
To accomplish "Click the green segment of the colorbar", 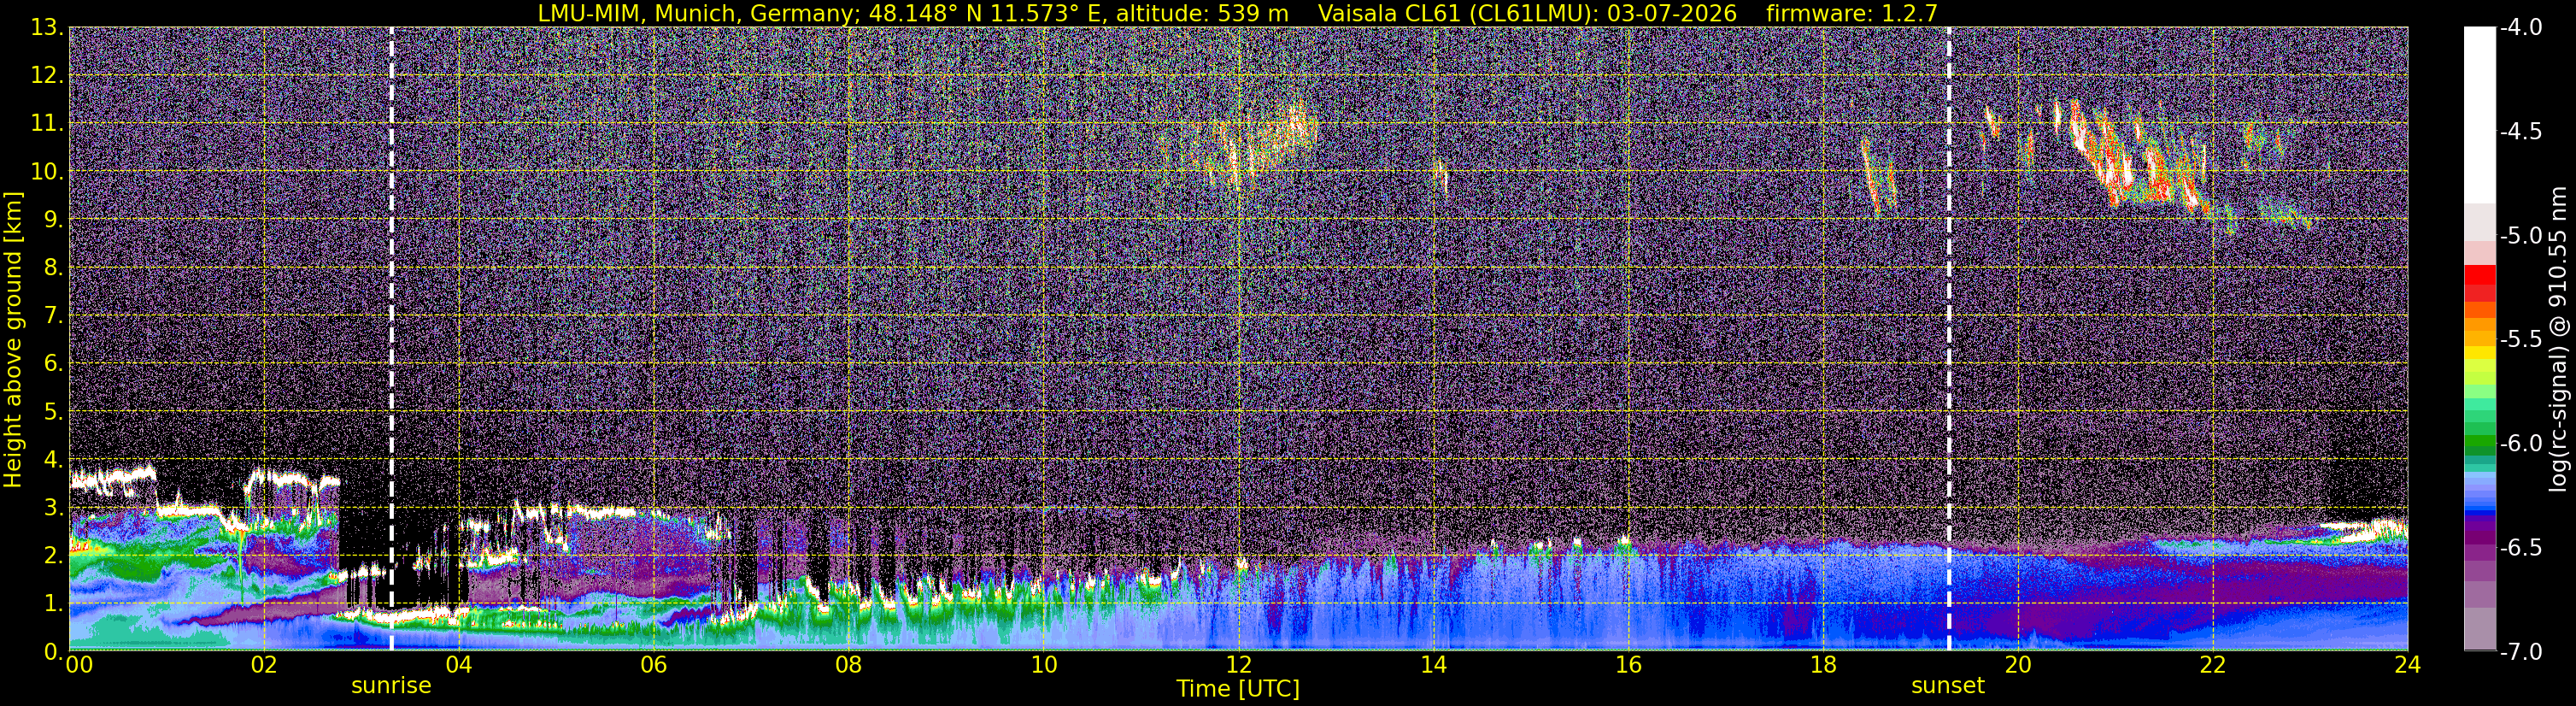I will [x=2479, y=443].
